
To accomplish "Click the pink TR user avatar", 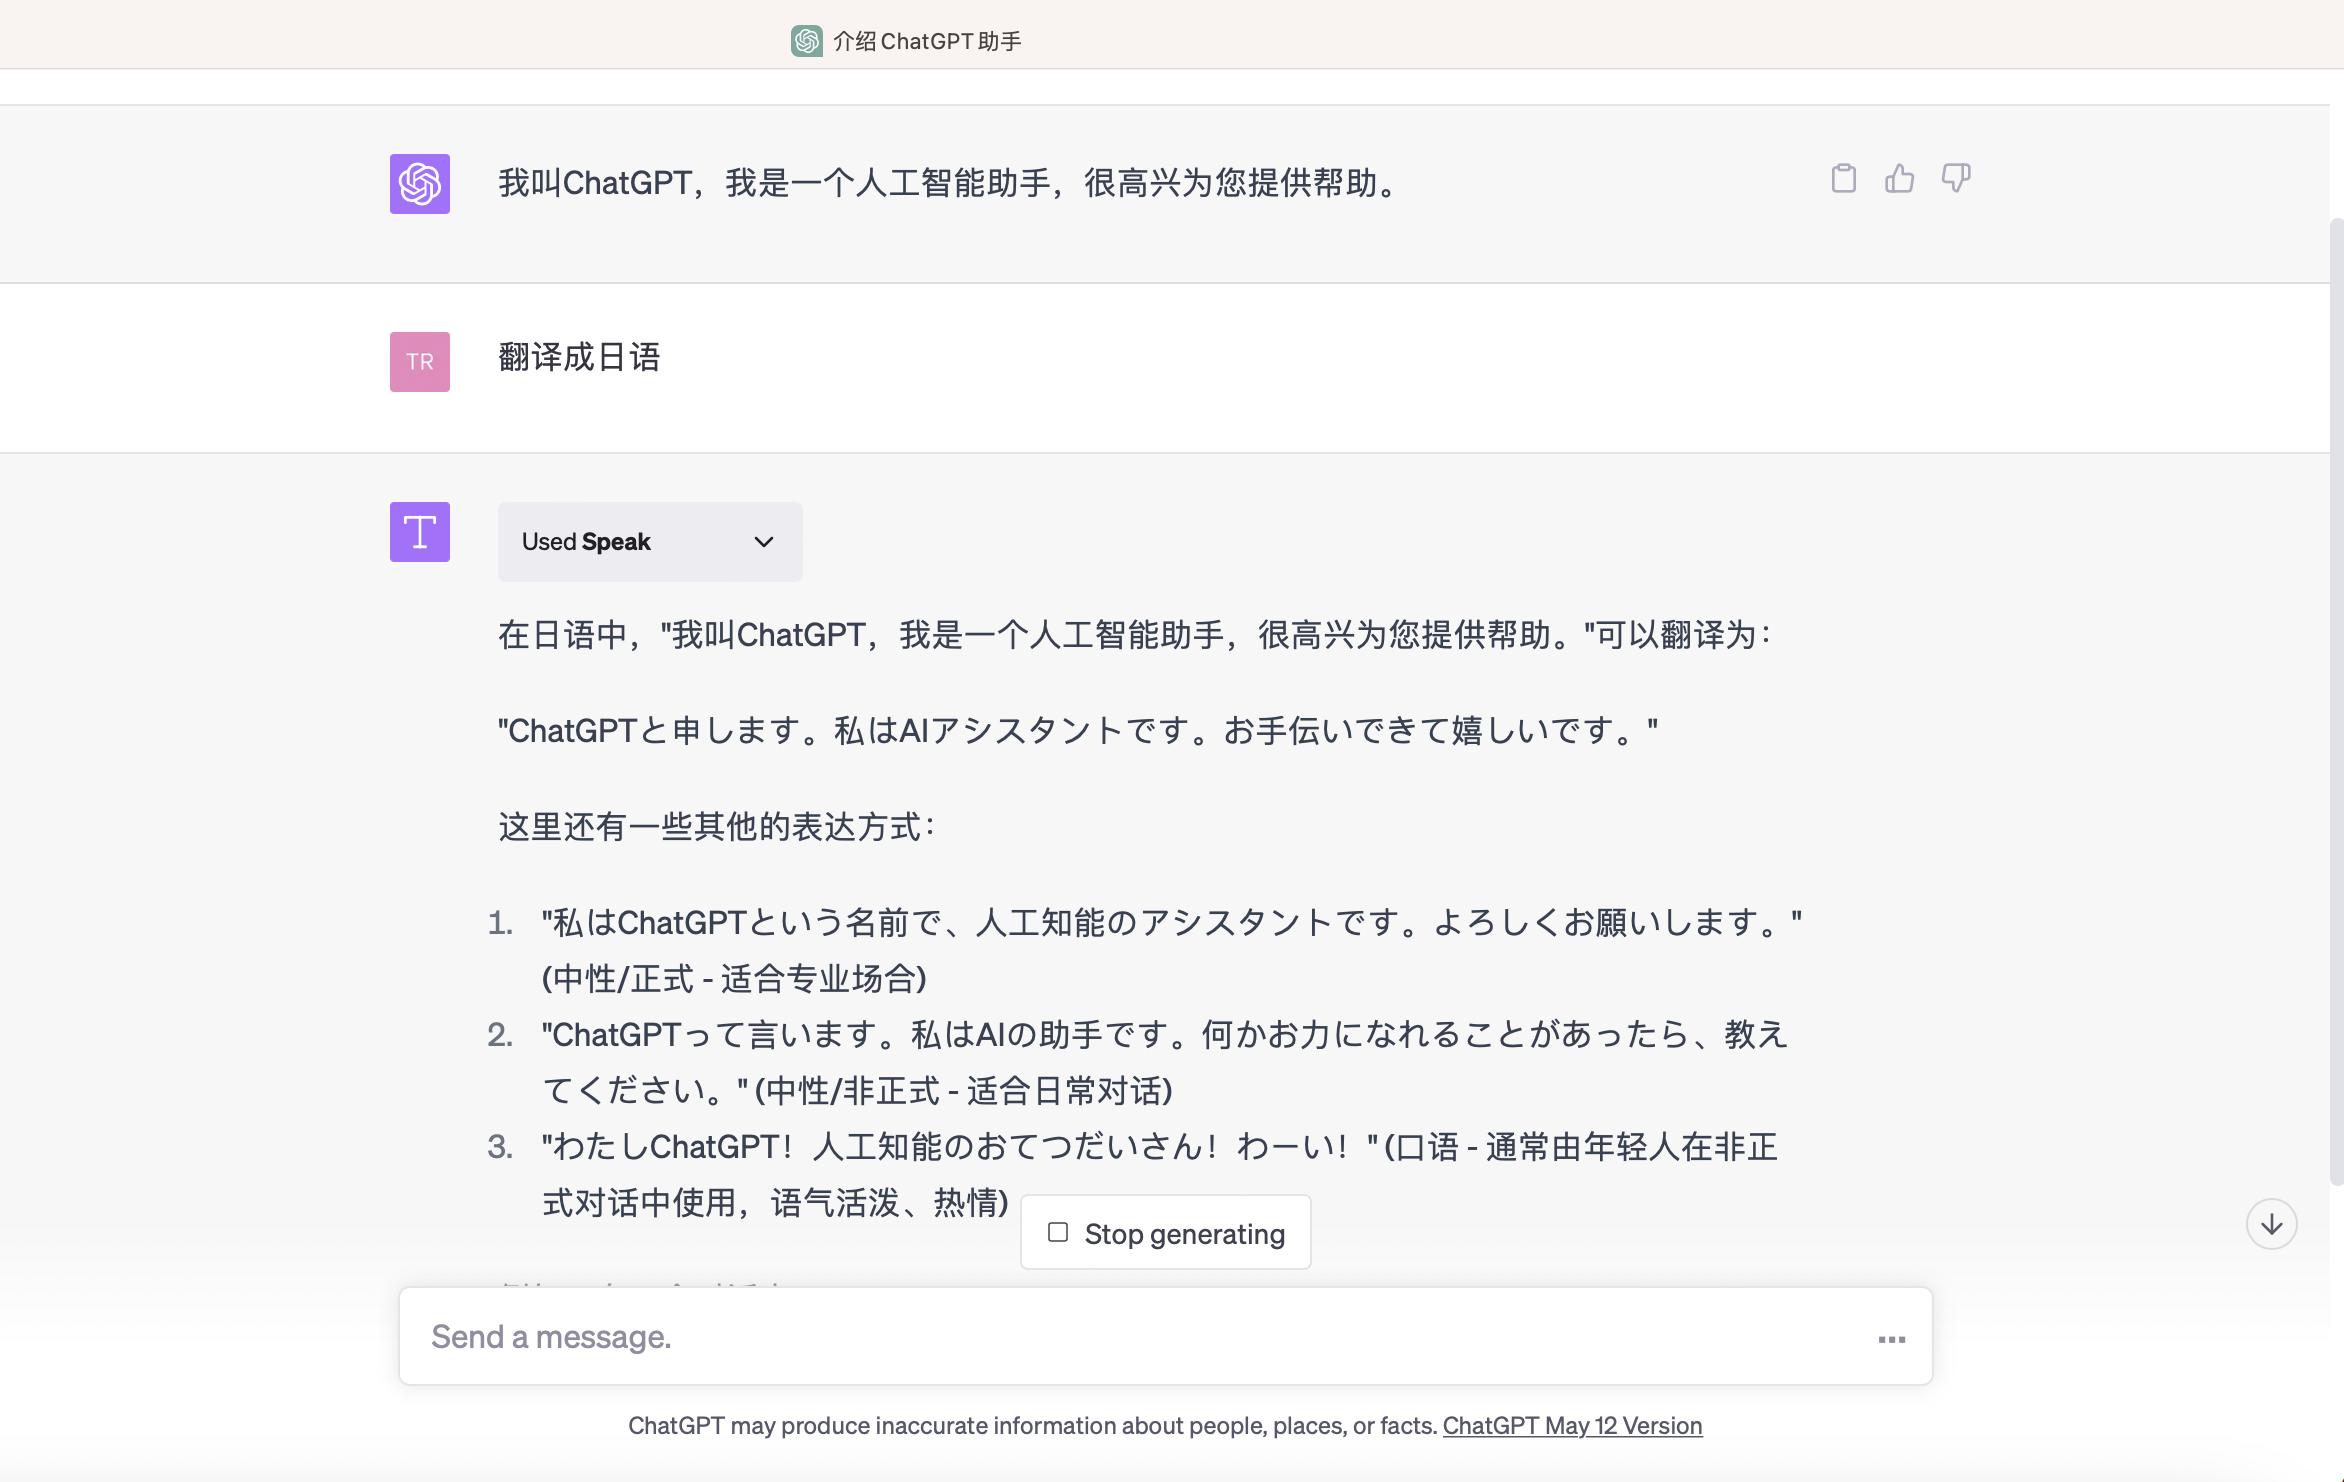I will click(419, 362).
